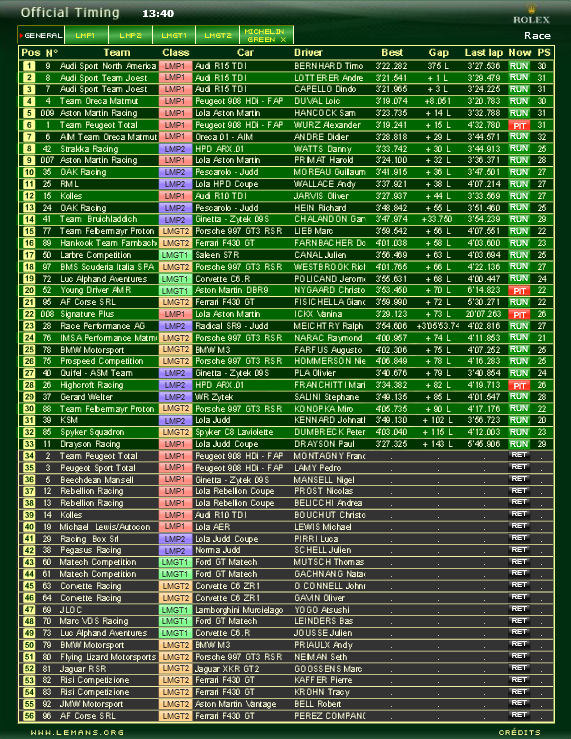Select the Drayson Racing row
The height and width of the screenshot is (739, 571).
click(x=286, y=444)
